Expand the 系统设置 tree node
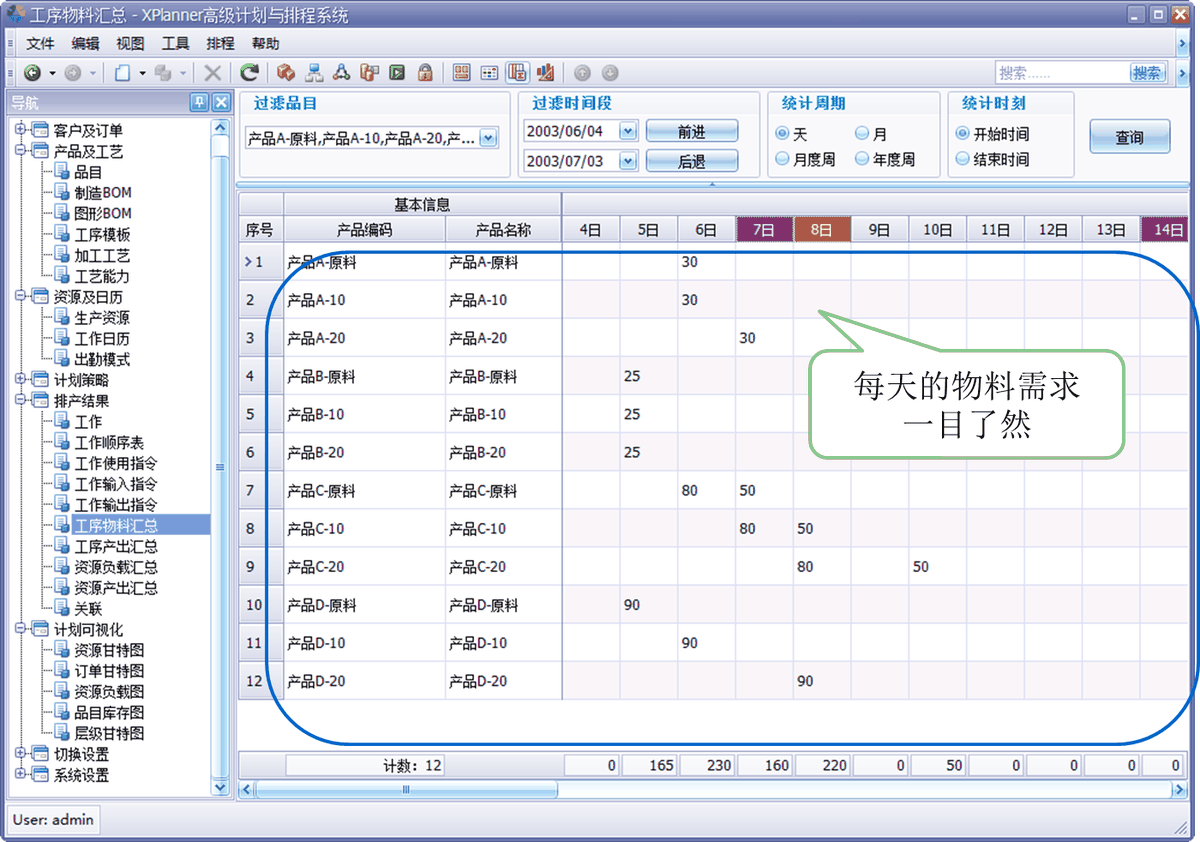This screenshot has height=842, width=1200. (20, 775)
